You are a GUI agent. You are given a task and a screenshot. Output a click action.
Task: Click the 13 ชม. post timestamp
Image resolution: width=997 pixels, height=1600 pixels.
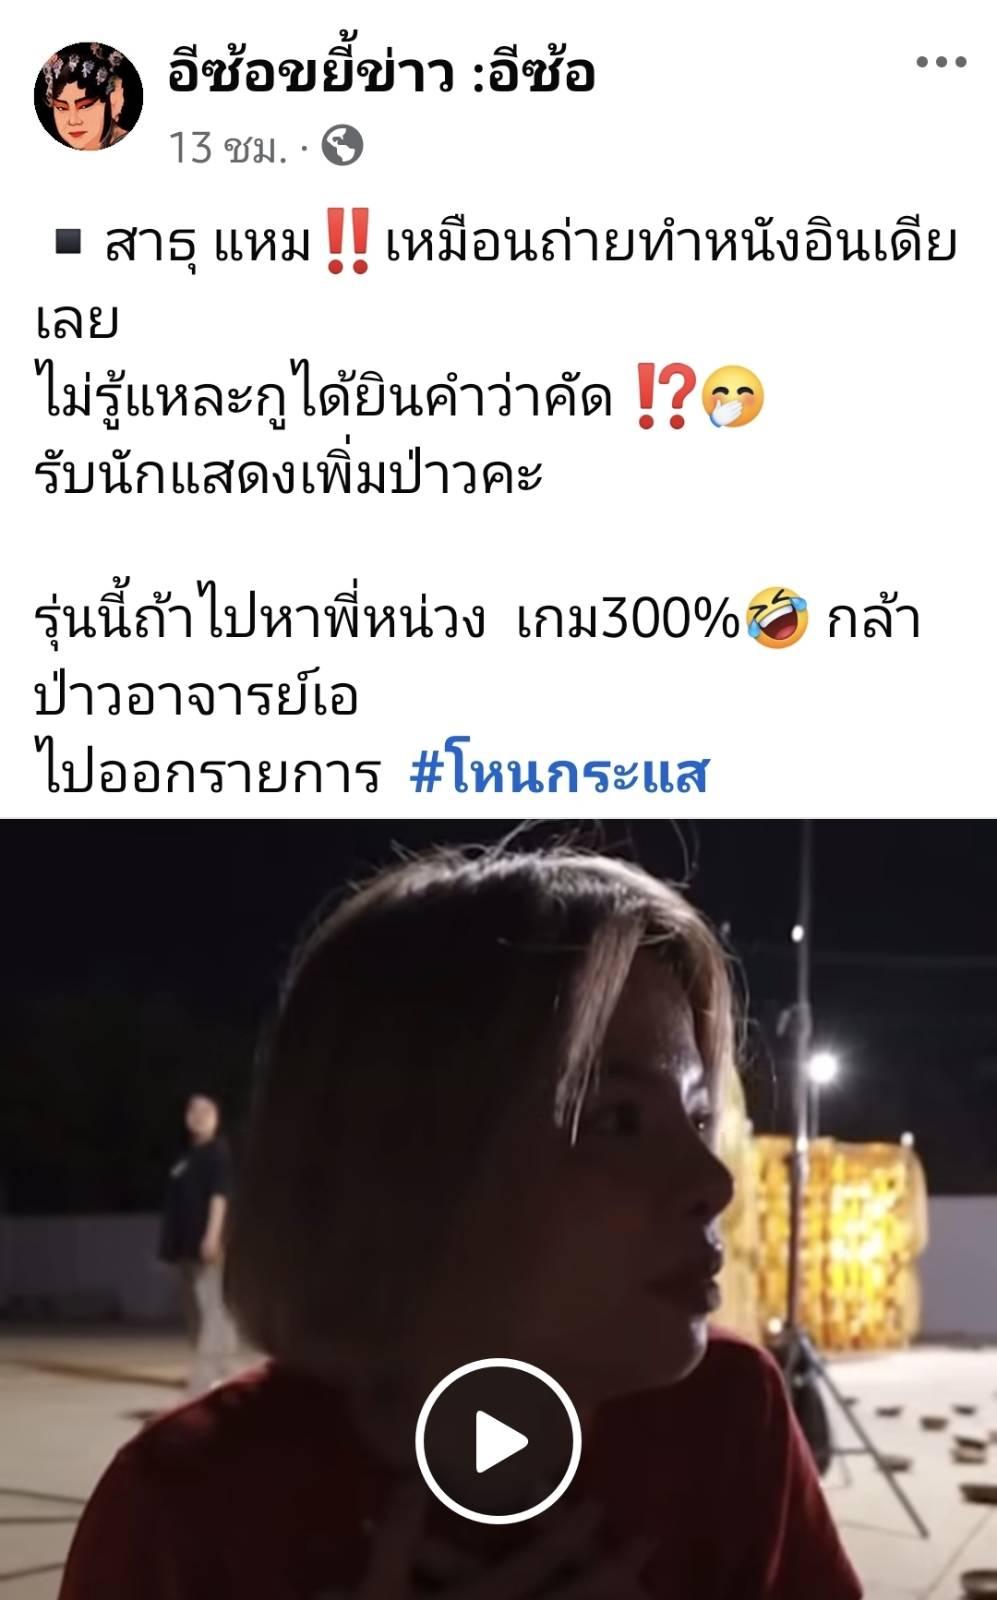[x=226, y=147]
